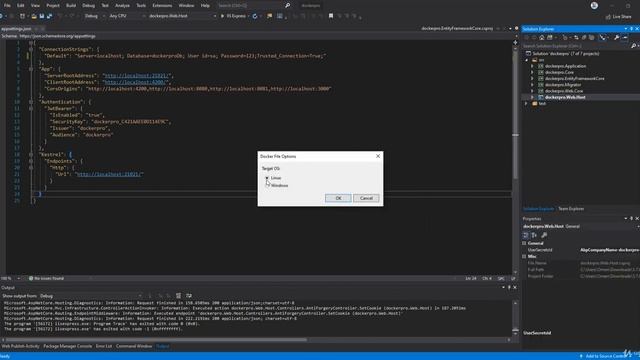Collapse the Authentication JSON block
This screenshot has height=360, width=640.
point(31,102)
